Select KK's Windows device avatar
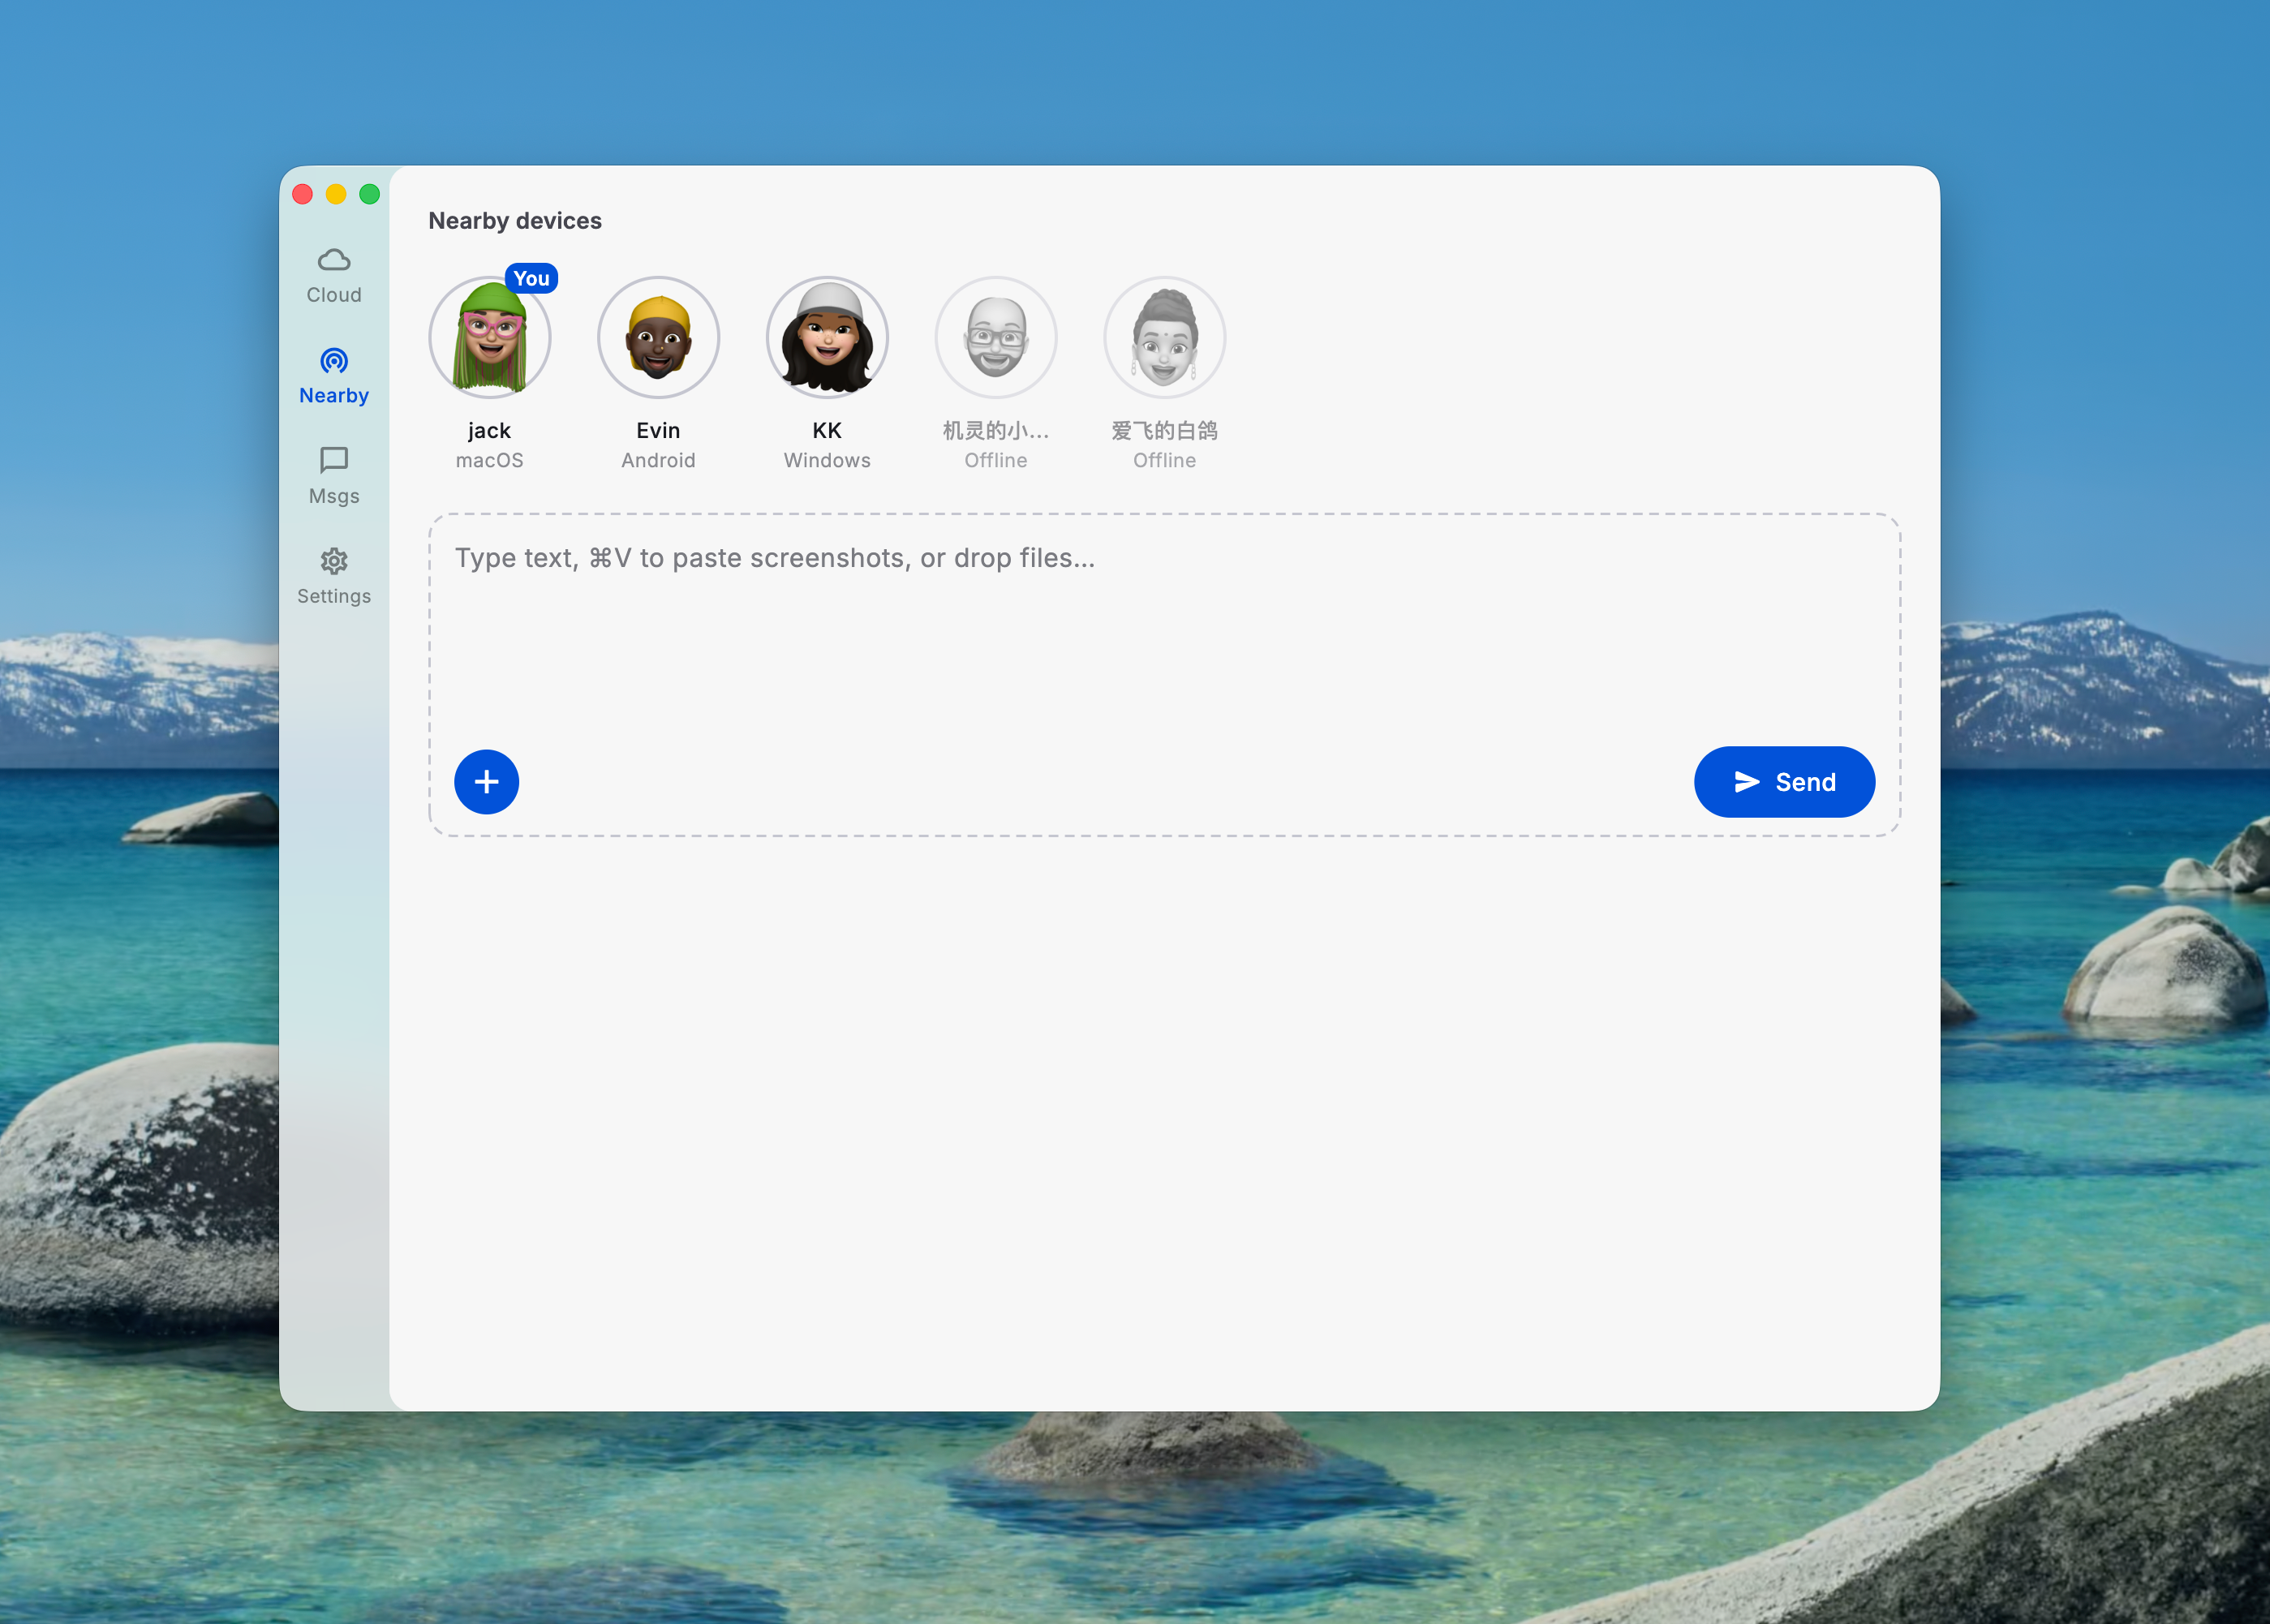Viewport: 2270px width, 1624px height. tap(827, 337)
